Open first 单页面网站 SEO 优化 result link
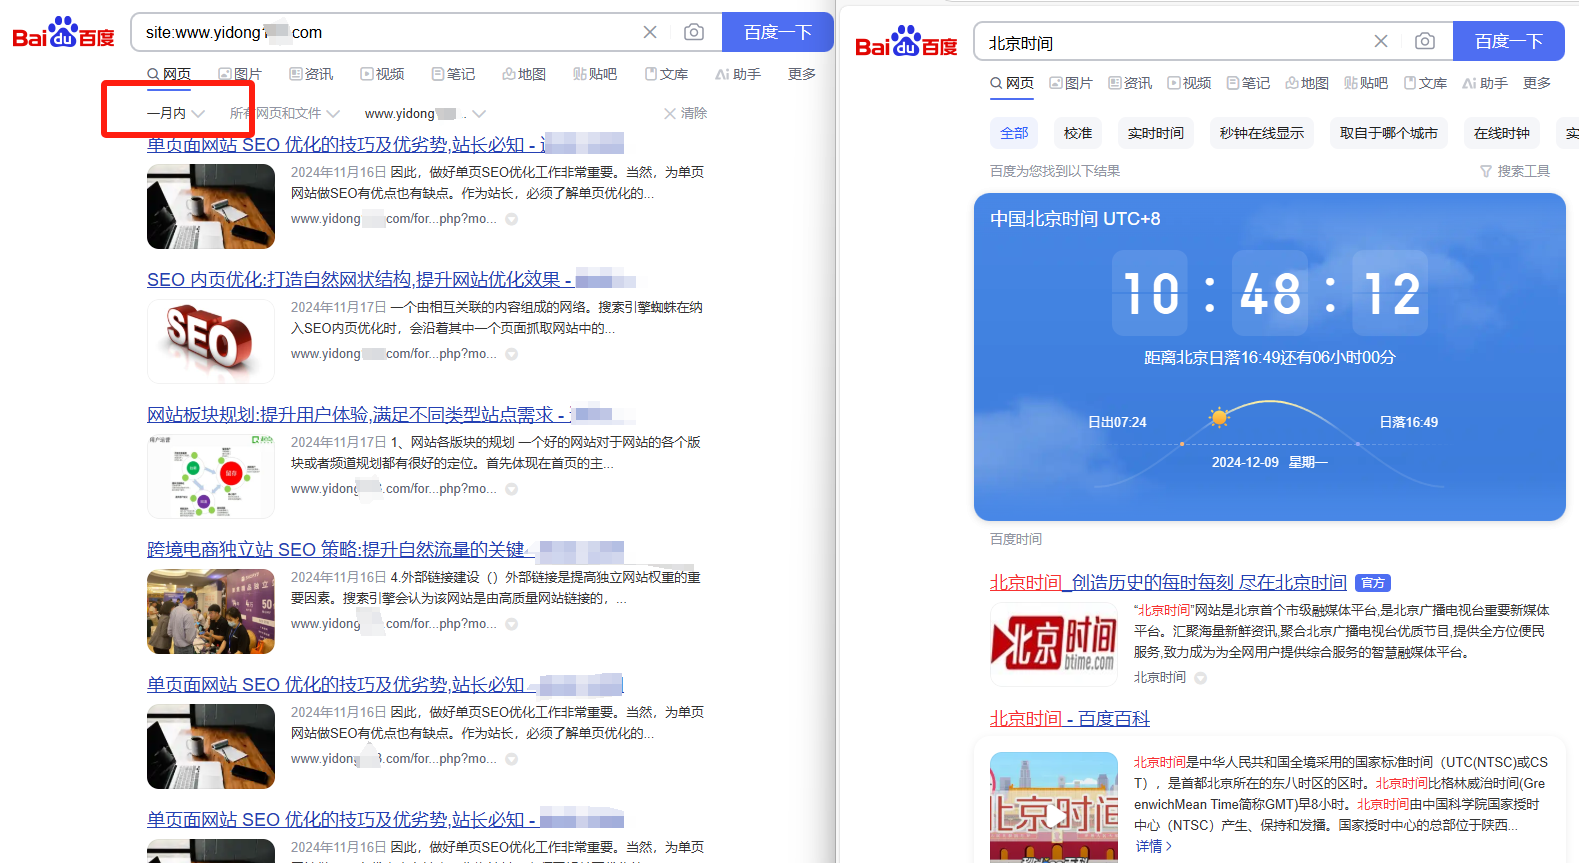 [385, 144]
